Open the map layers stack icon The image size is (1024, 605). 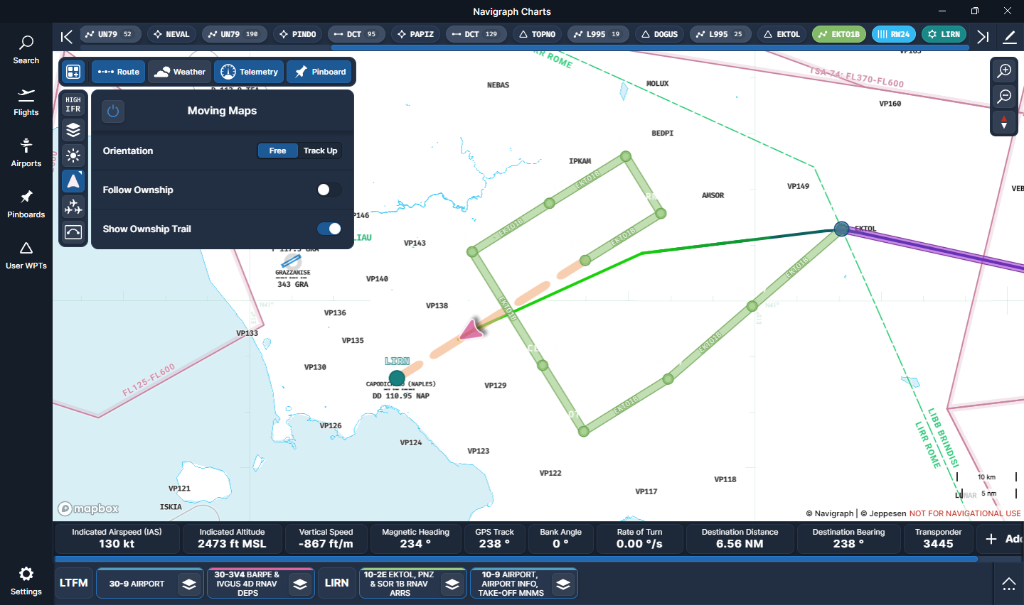tap(73, 130)
